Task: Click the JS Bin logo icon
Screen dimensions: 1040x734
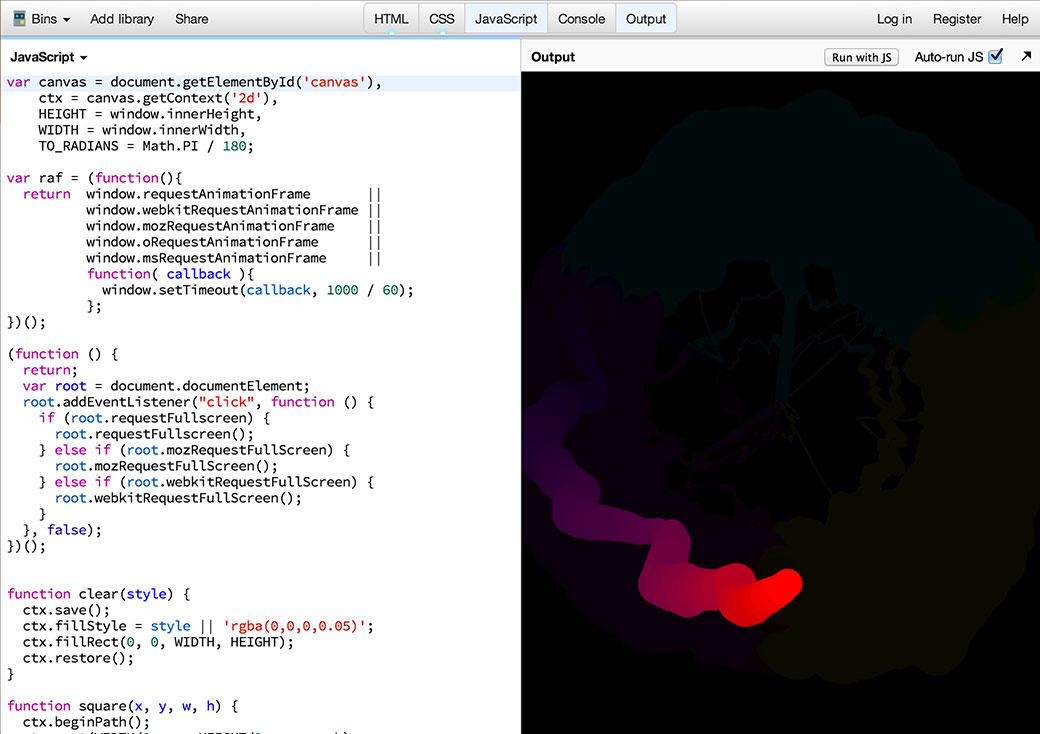Action: click(x=19, y=19)
